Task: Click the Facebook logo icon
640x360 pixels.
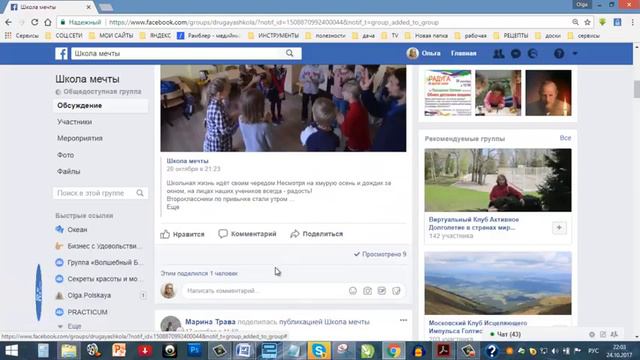Action: 61,53
